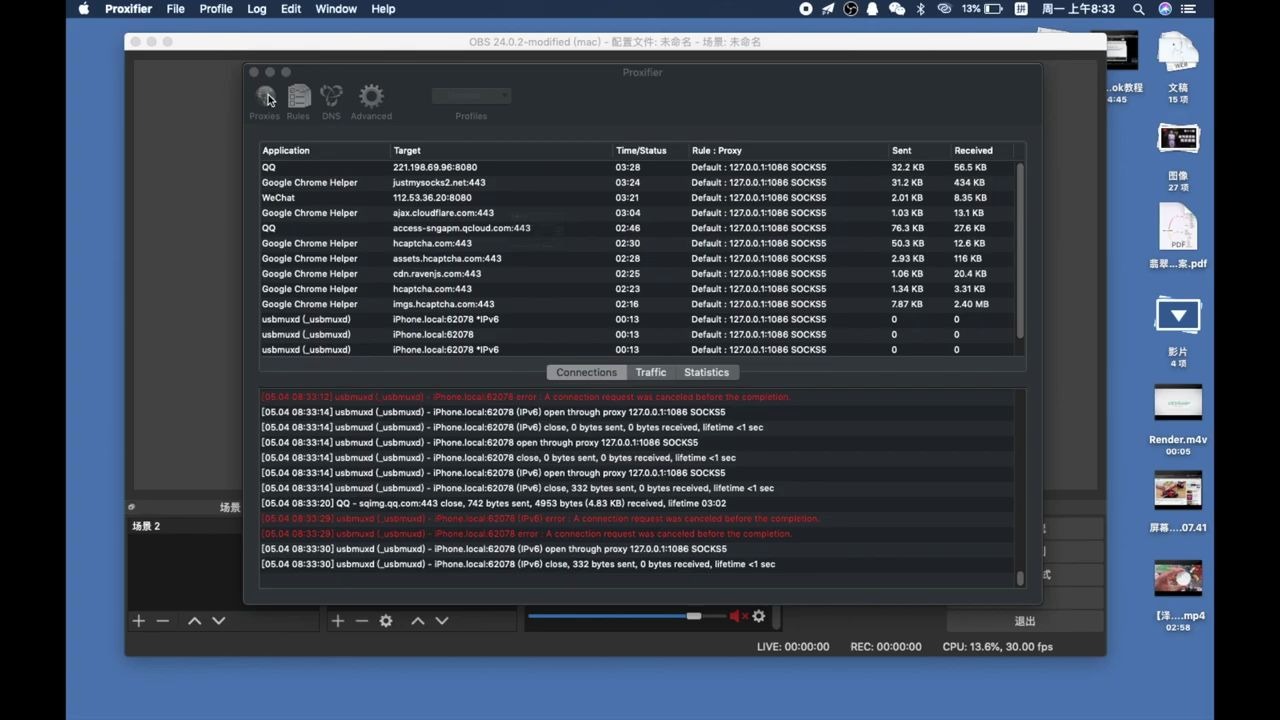Image resolution: width=1280 pixels, height=720 pixels.
Task: Click the scrollbar of the connections list
Action: 1020,250
